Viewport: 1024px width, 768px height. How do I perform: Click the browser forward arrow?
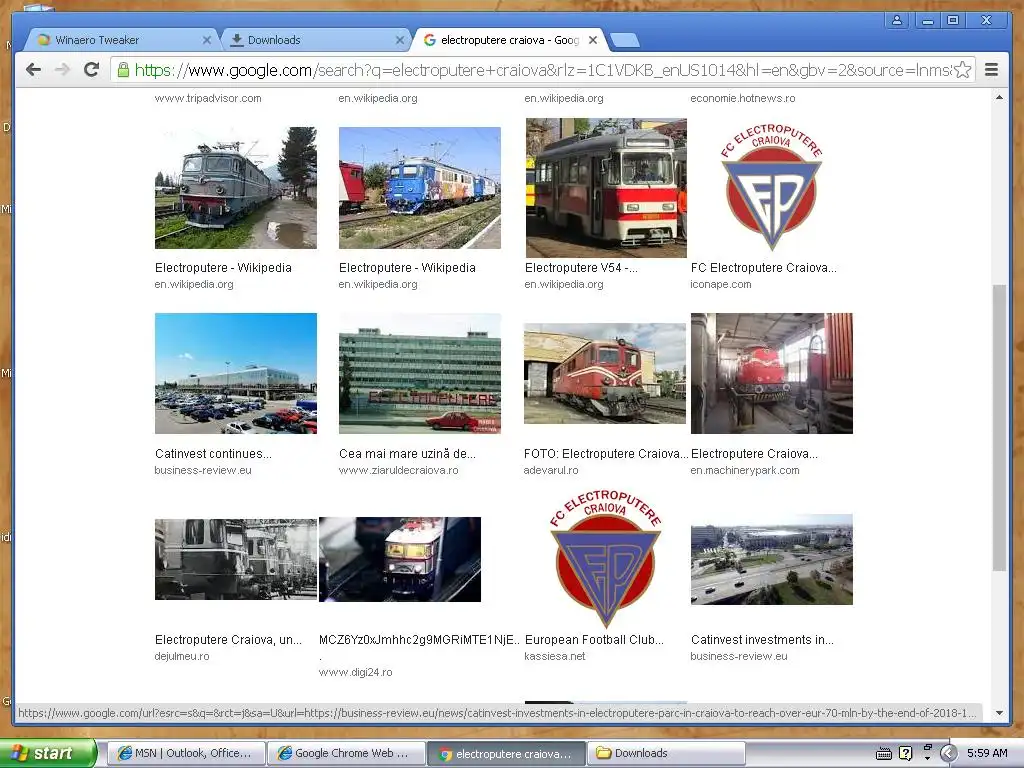pos(62,70)
